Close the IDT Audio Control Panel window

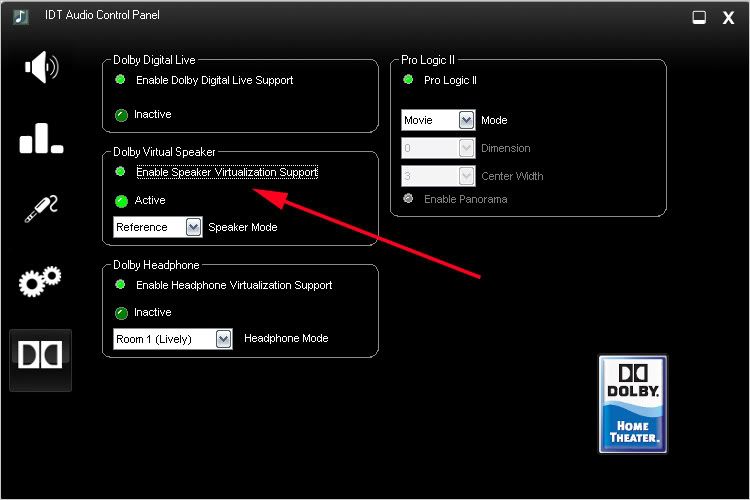(728, 18)
